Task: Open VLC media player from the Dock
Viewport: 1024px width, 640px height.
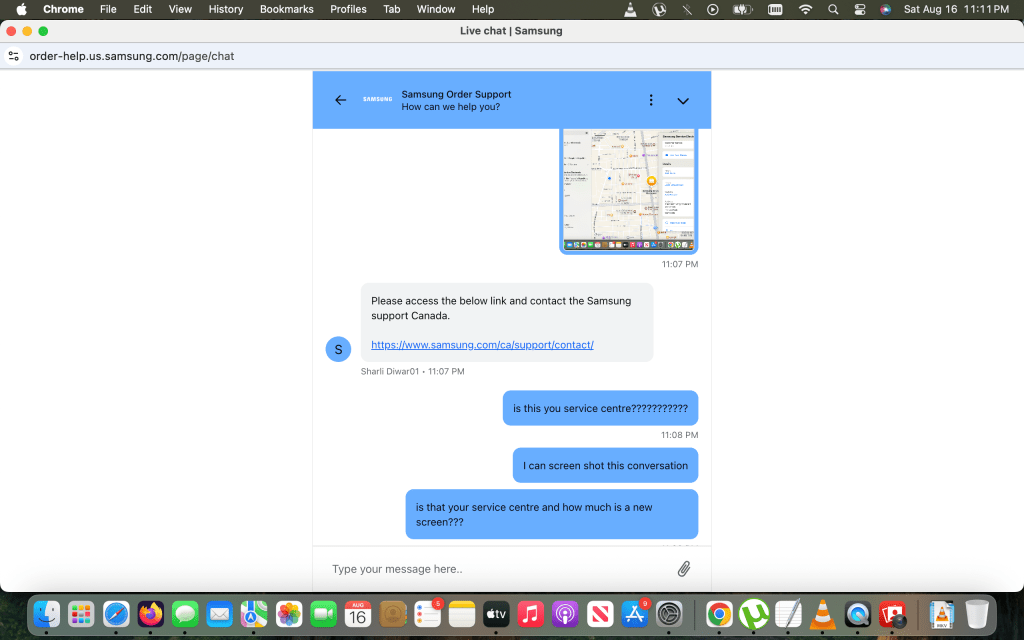Action: pos(821,613)
